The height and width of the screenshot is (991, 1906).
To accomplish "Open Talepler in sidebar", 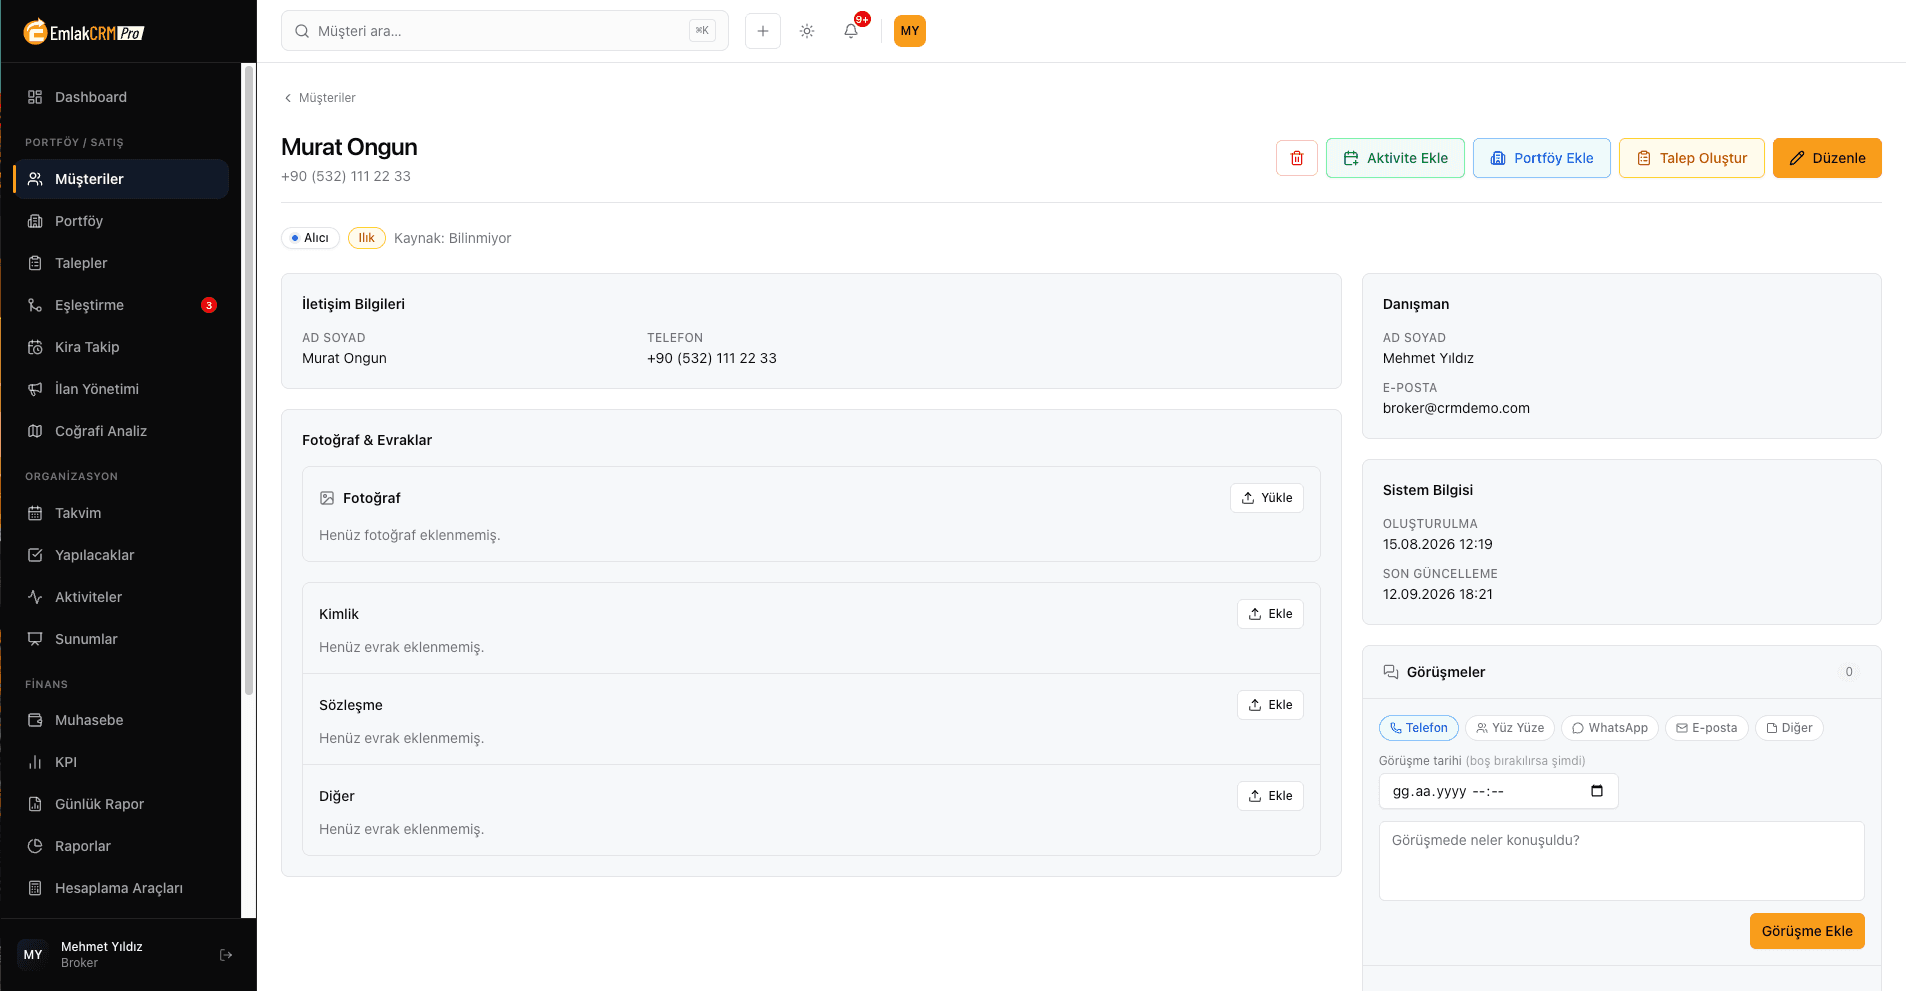I will click(x=121, y=263).
